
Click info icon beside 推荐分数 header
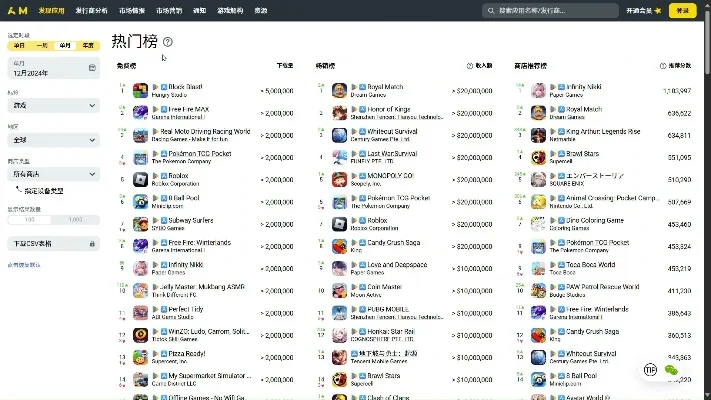click(663, 66)
